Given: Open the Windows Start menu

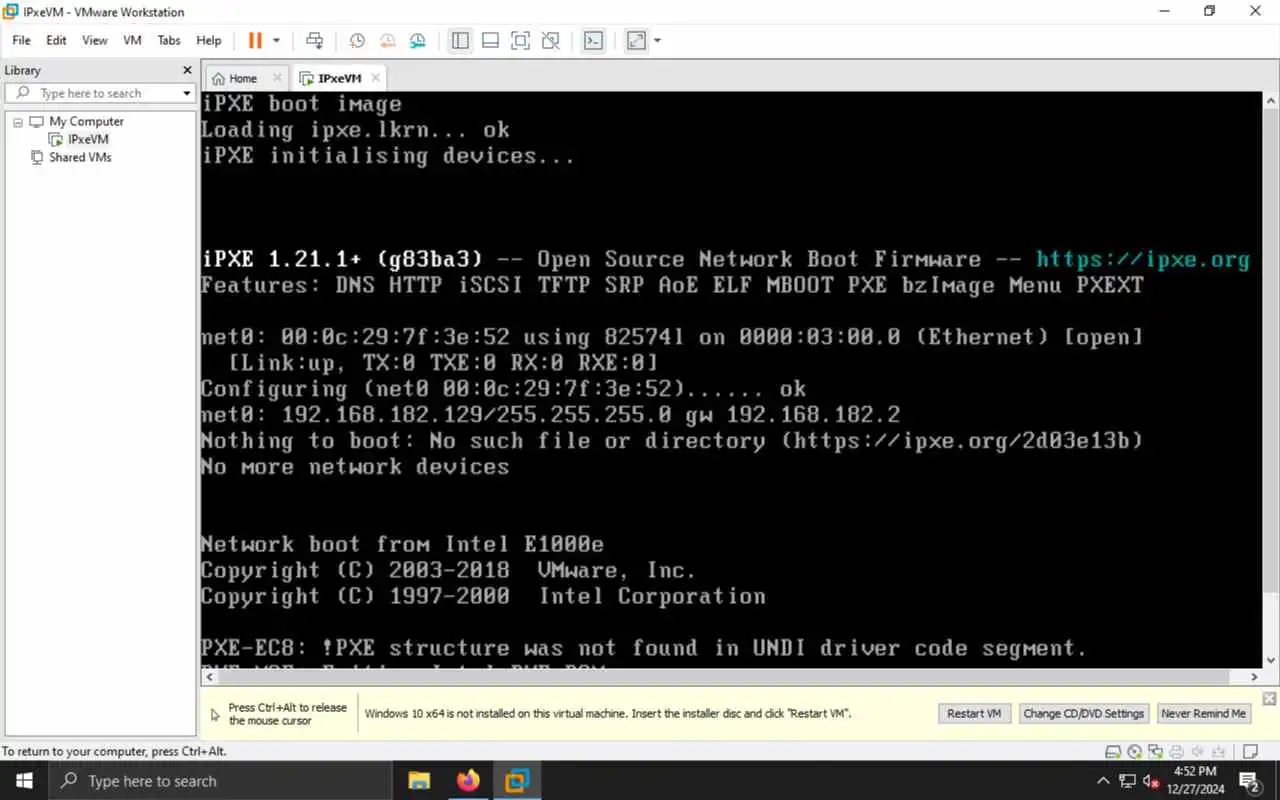Looking at the screenshot, I should point(24,781).
